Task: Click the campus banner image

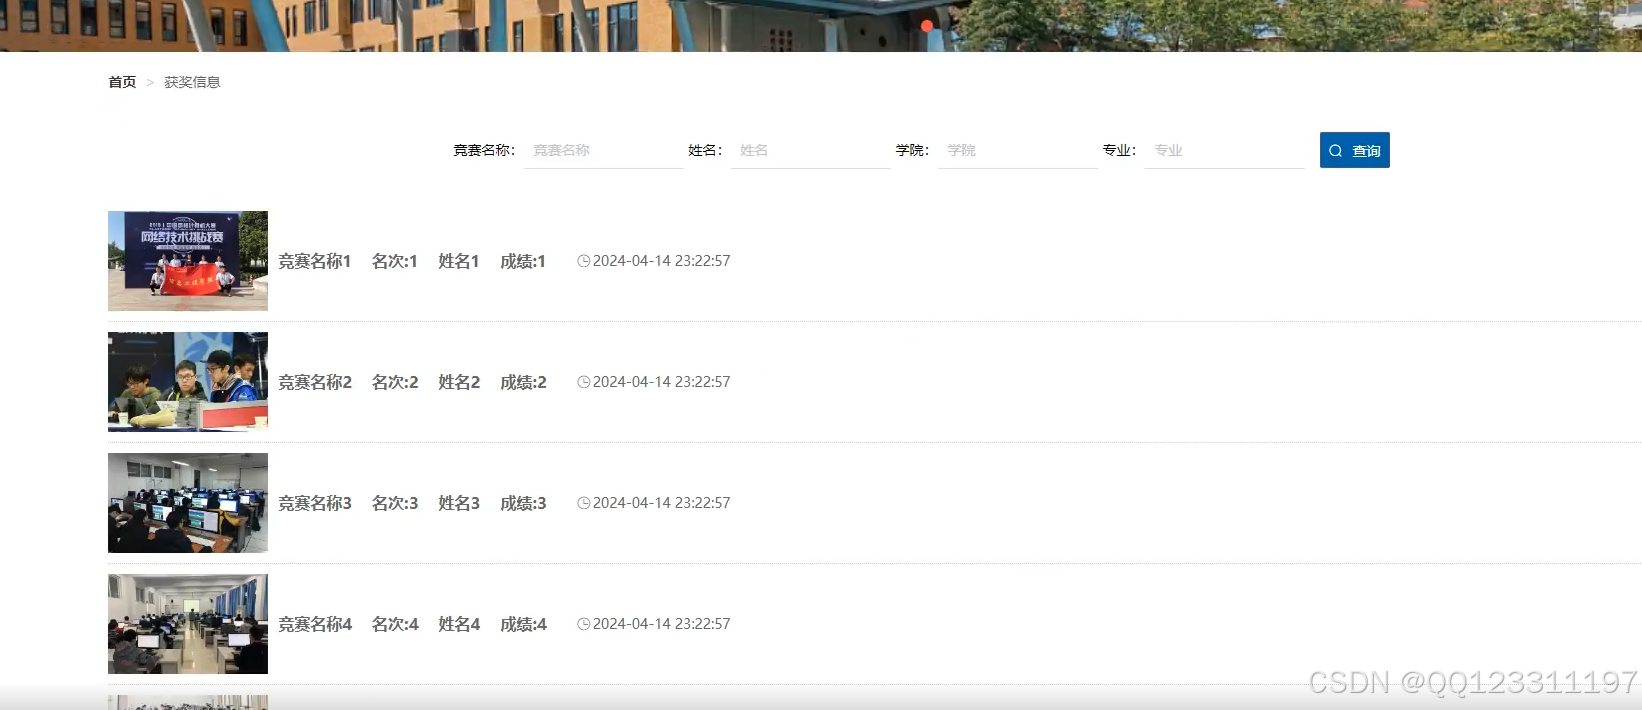Action: [821, 25]
